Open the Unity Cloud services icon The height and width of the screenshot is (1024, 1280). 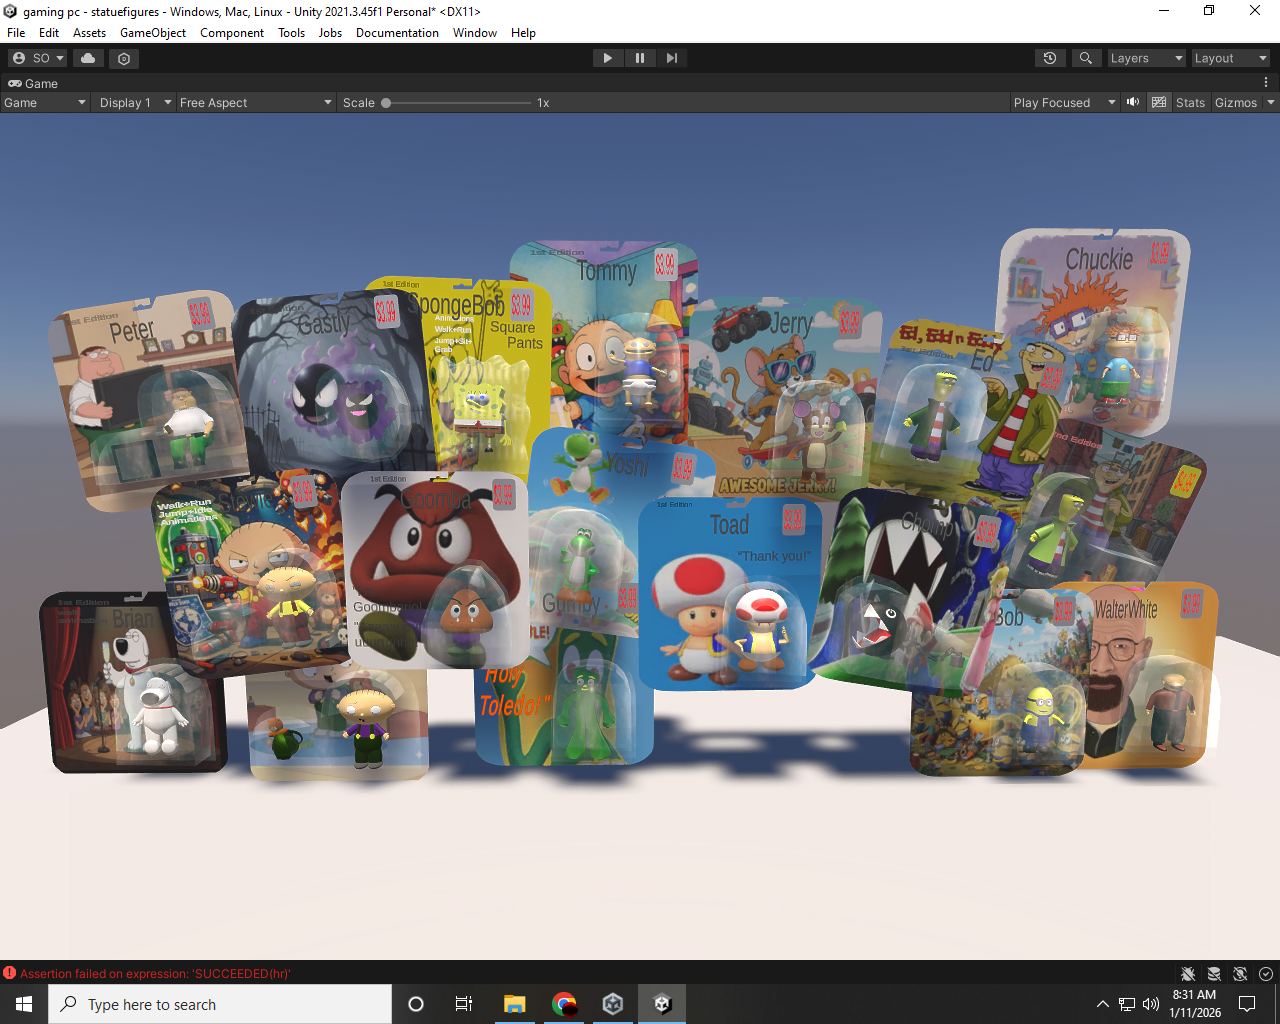(88, 58)
